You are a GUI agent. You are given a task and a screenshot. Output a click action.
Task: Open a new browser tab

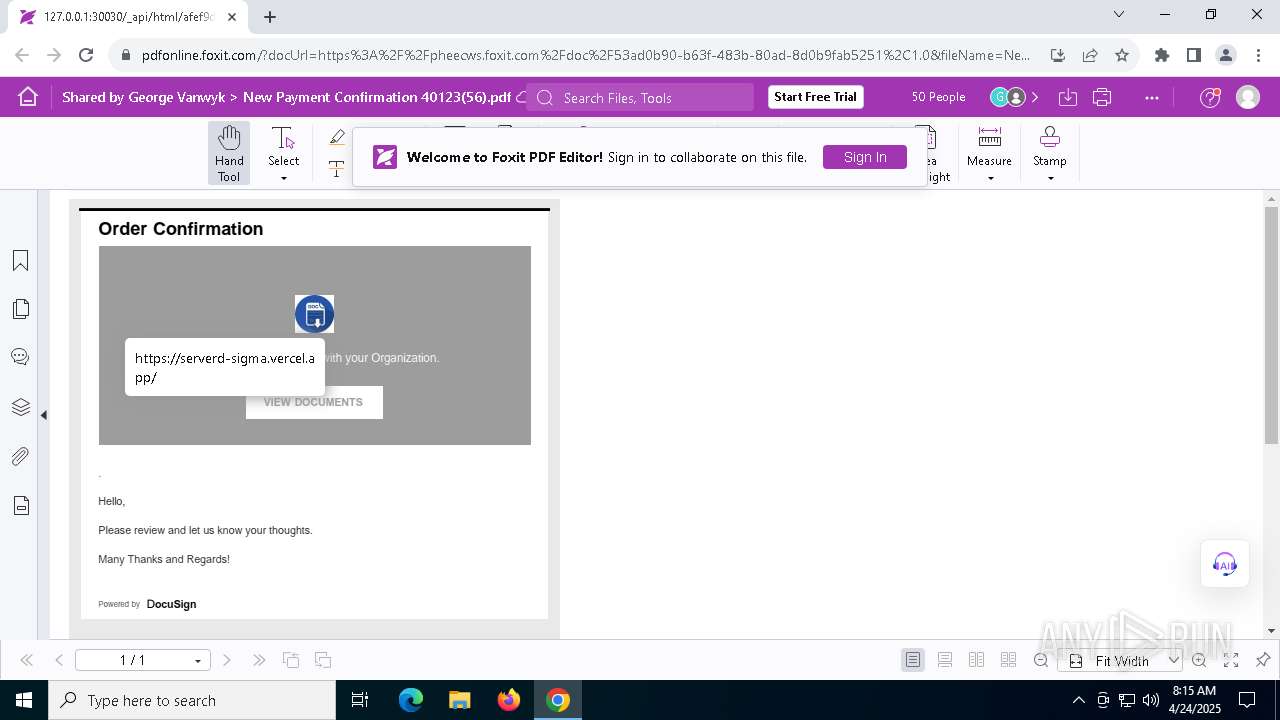point(270,16)
